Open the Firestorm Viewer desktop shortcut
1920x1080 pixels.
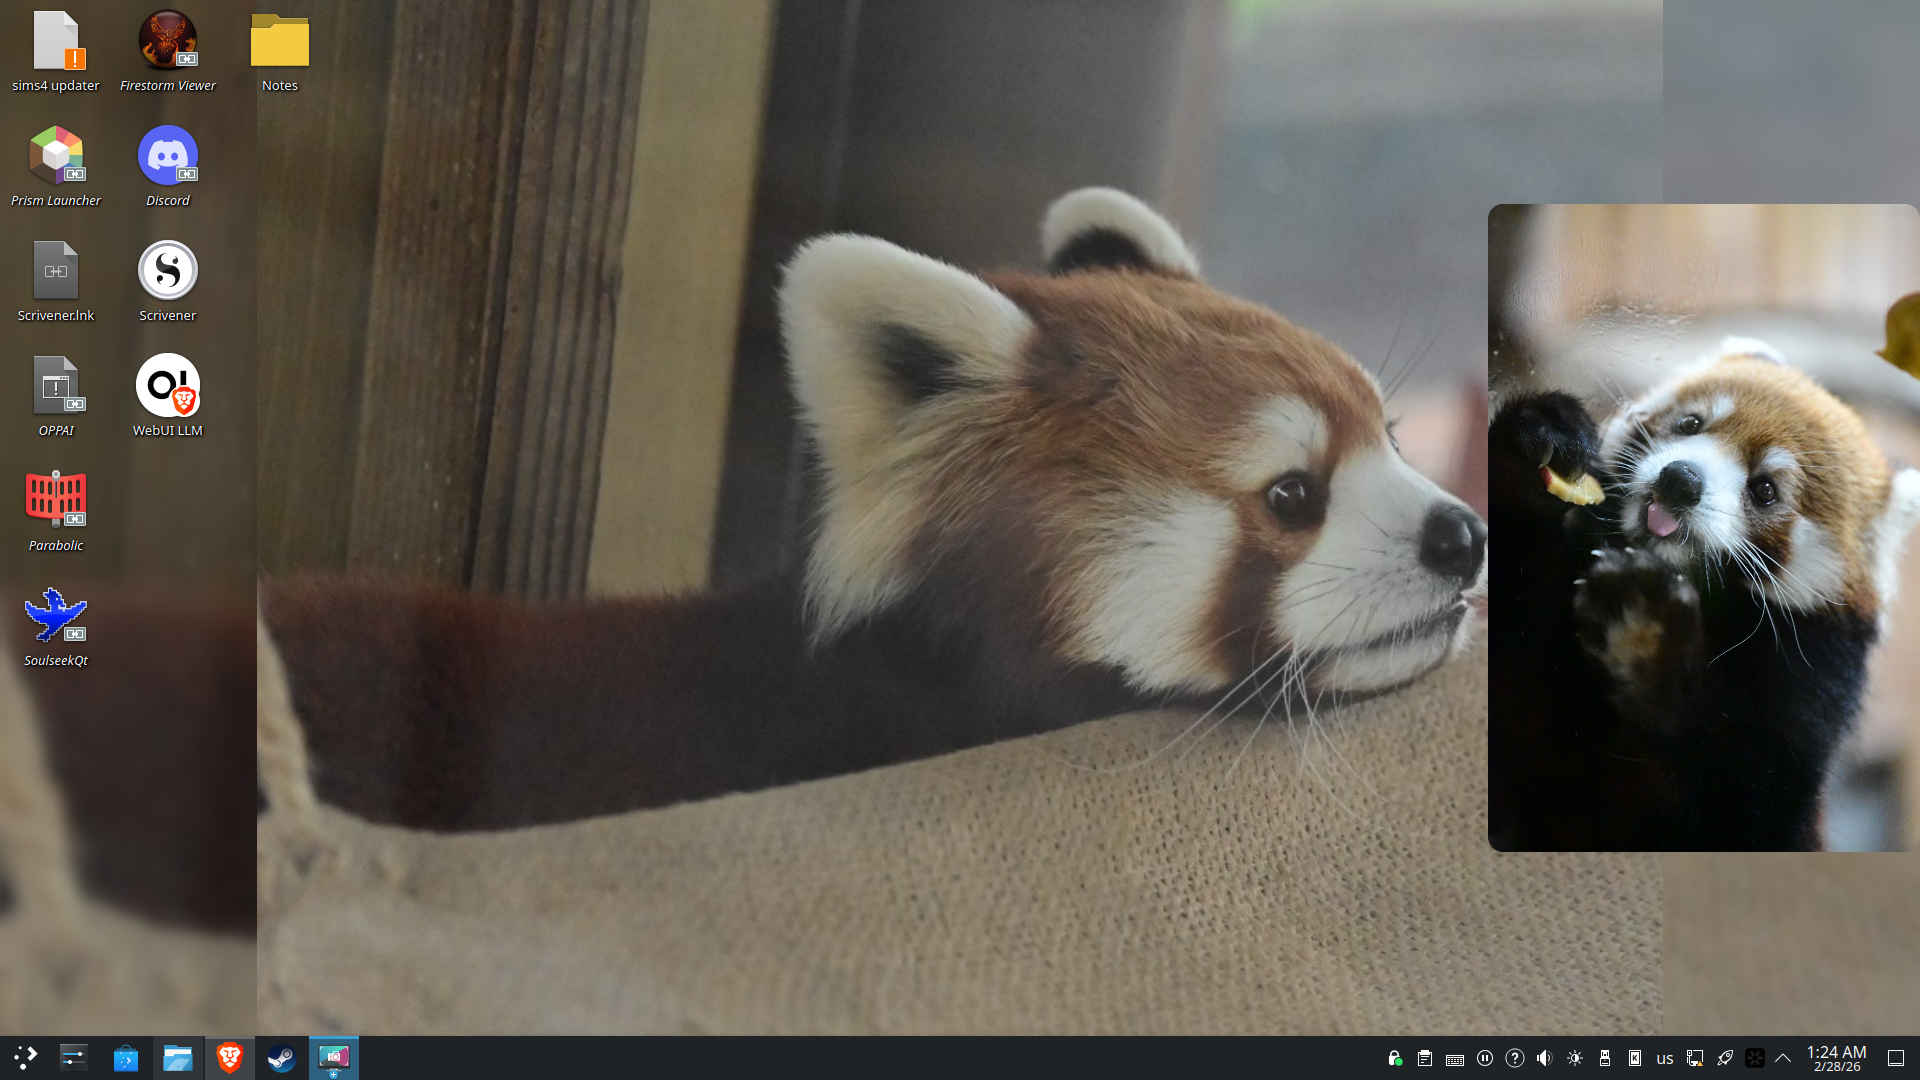[167, 42]
